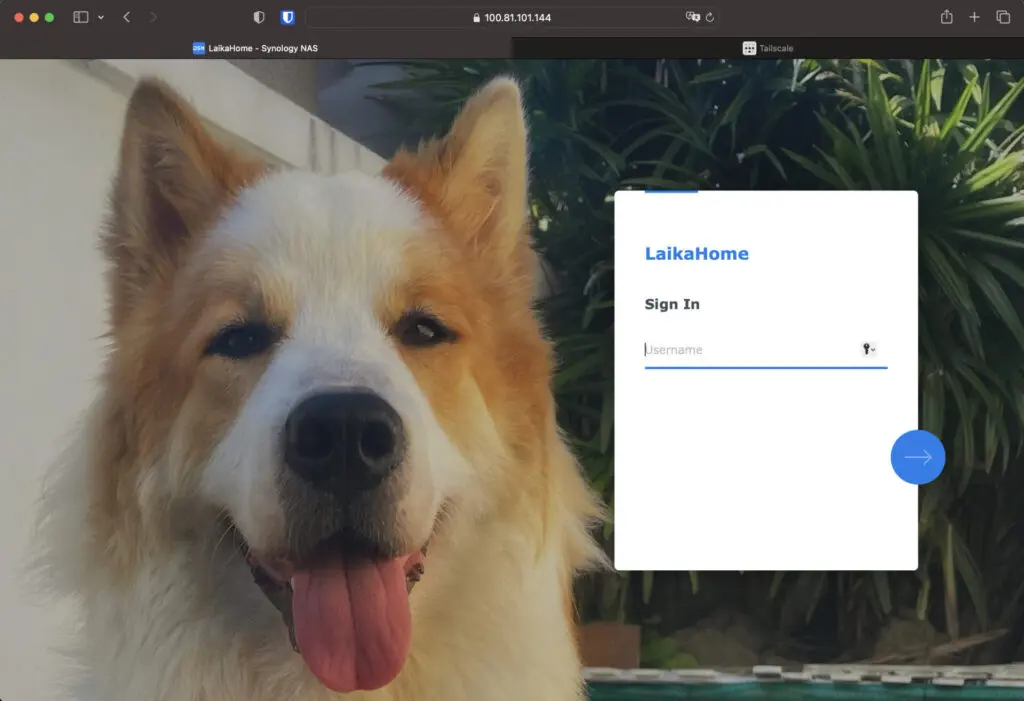Click the yellow minimize window button

tap(34, 18)
